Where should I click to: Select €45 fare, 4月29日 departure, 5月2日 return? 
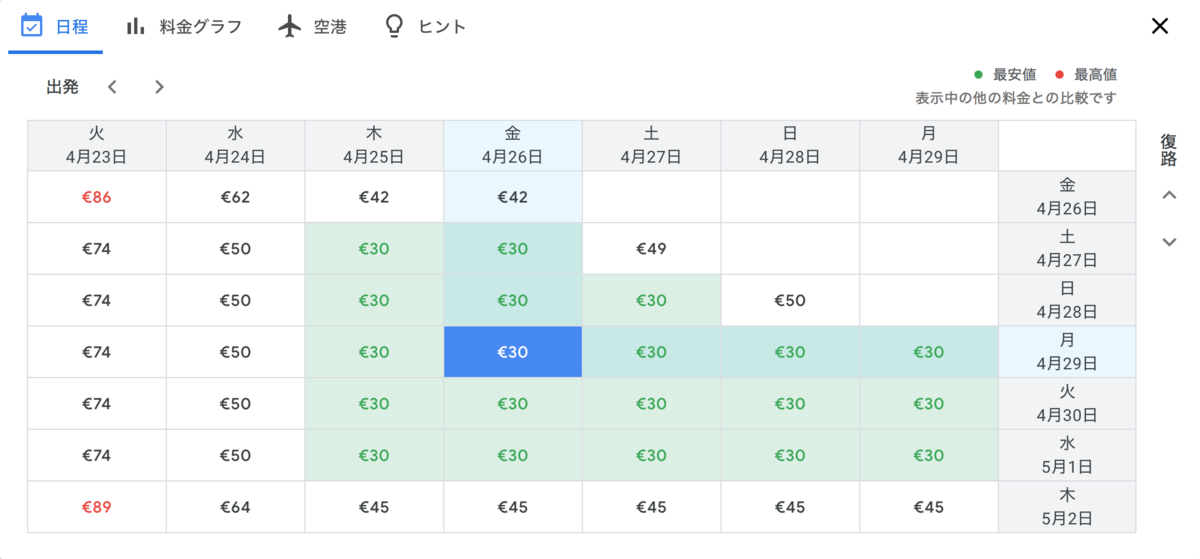[929, 507]
